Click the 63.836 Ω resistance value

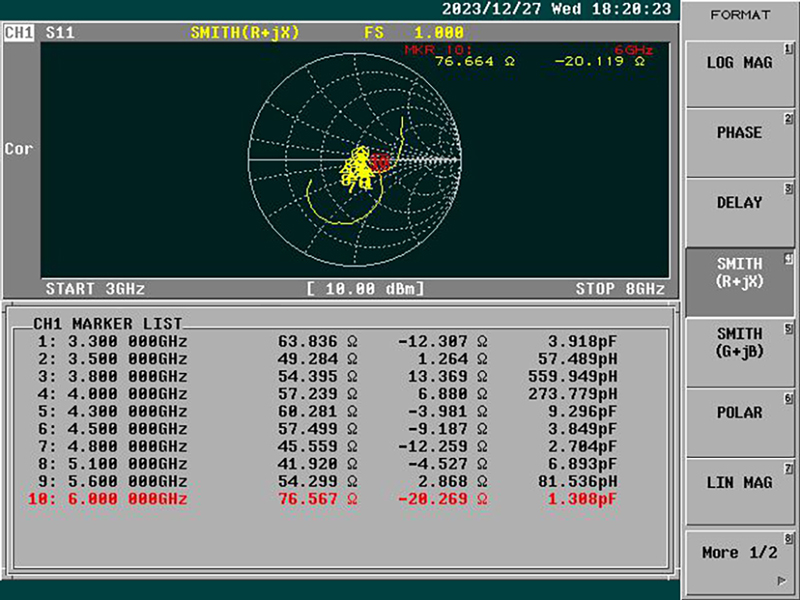[318, 341]
